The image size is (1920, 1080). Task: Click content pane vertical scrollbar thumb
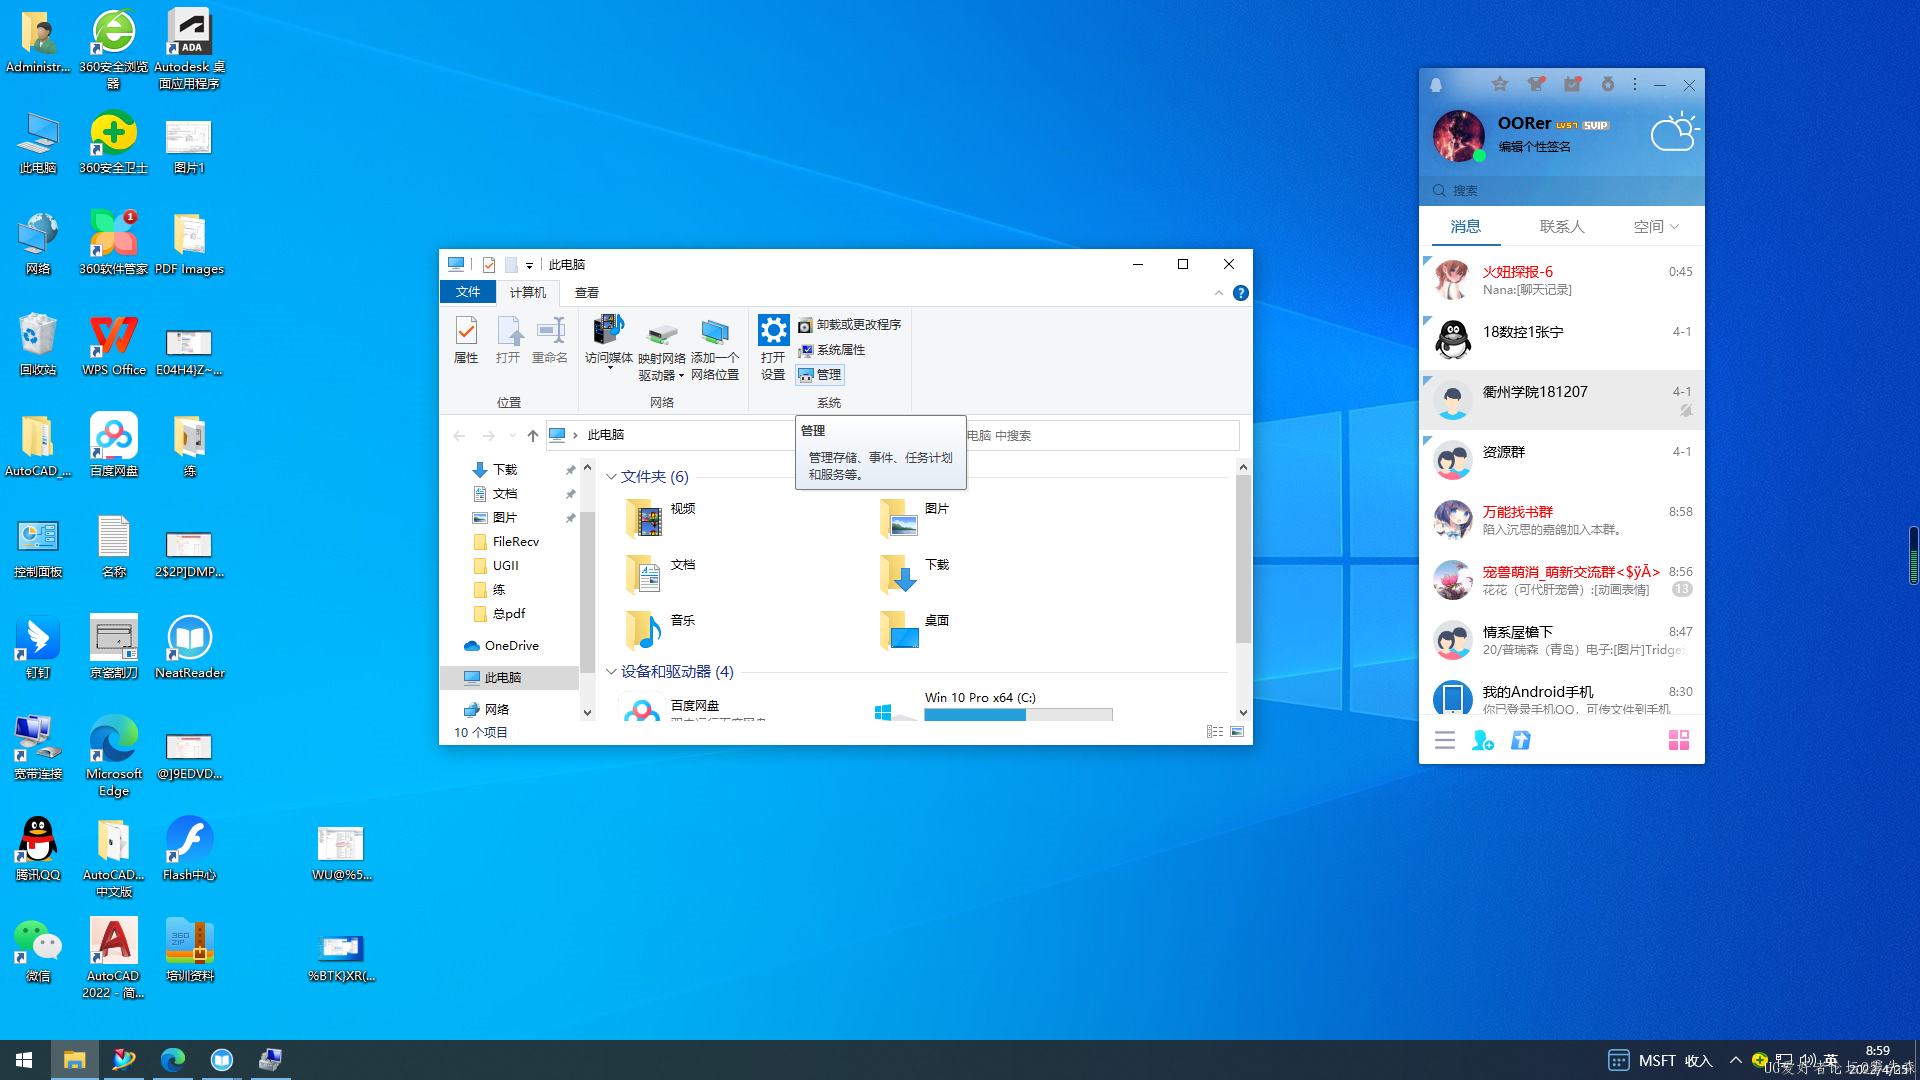coord(1243,558)
